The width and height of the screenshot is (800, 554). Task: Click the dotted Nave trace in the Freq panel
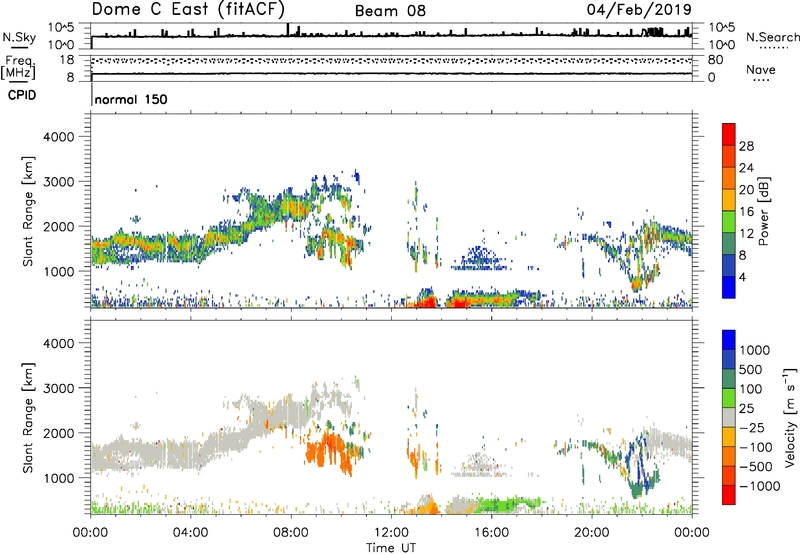391,61
